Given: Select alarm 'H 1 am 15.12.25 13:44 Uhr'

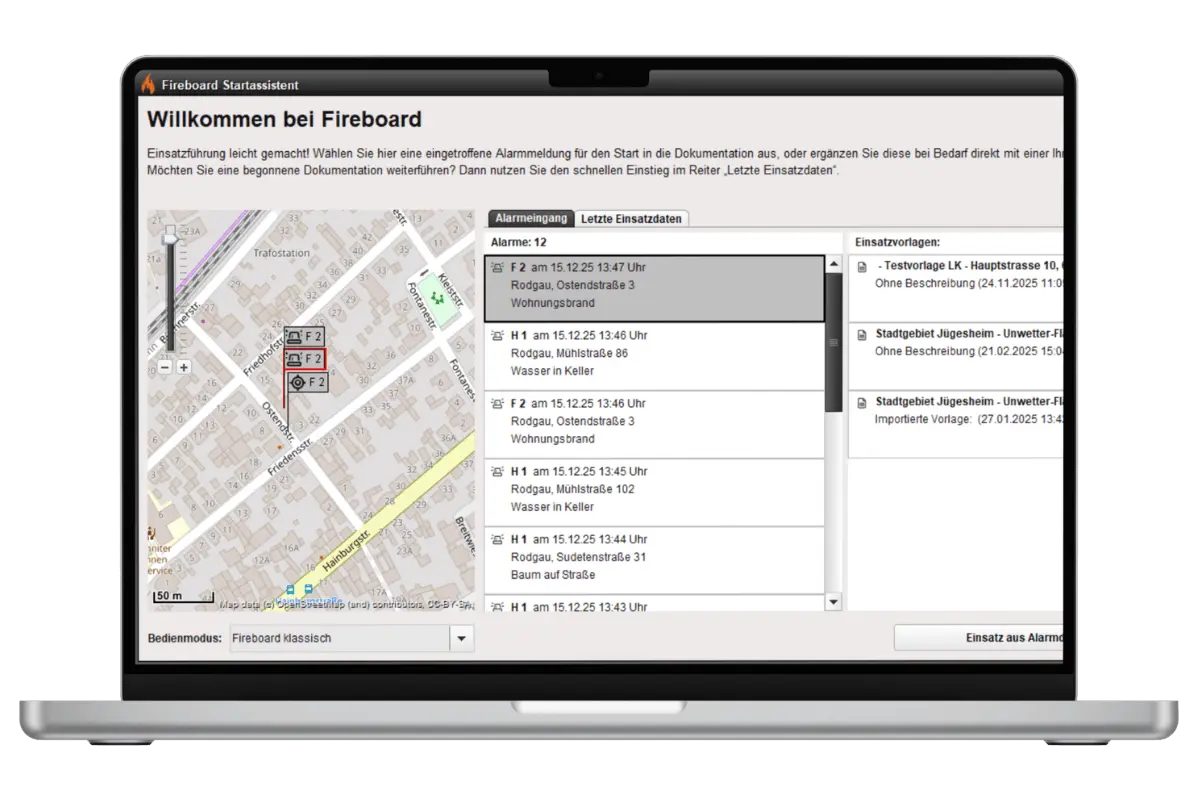Looking at the screenshot, I should click(x=655, y=560).
